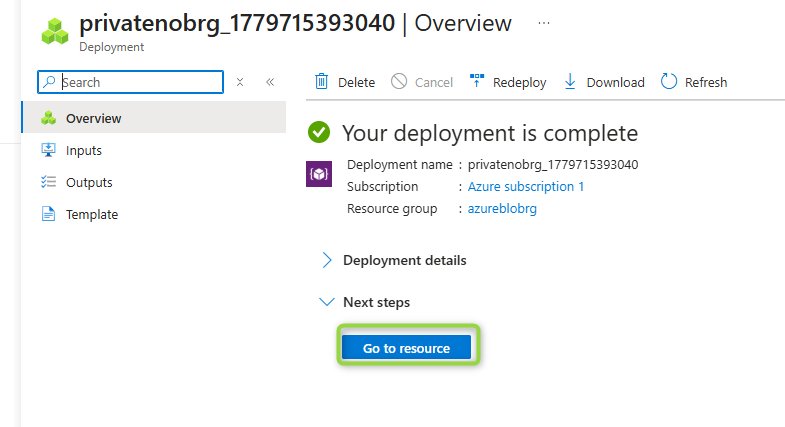This screenshot has height=427, width=785.
Task: Click the Deployment details heading text
Action: pos(405,260)
